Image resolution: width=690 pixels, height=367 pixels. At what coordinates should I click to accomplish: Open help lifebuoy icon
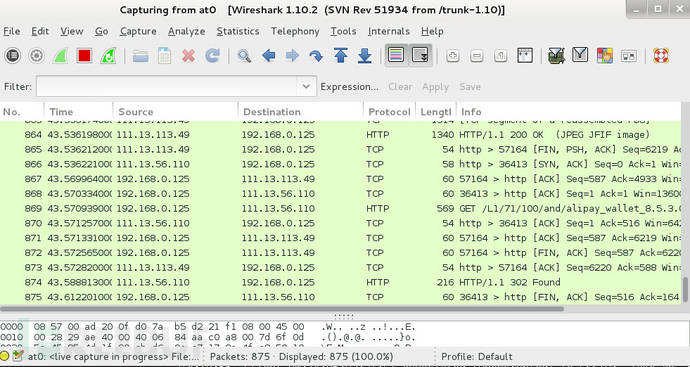[661, 56]
